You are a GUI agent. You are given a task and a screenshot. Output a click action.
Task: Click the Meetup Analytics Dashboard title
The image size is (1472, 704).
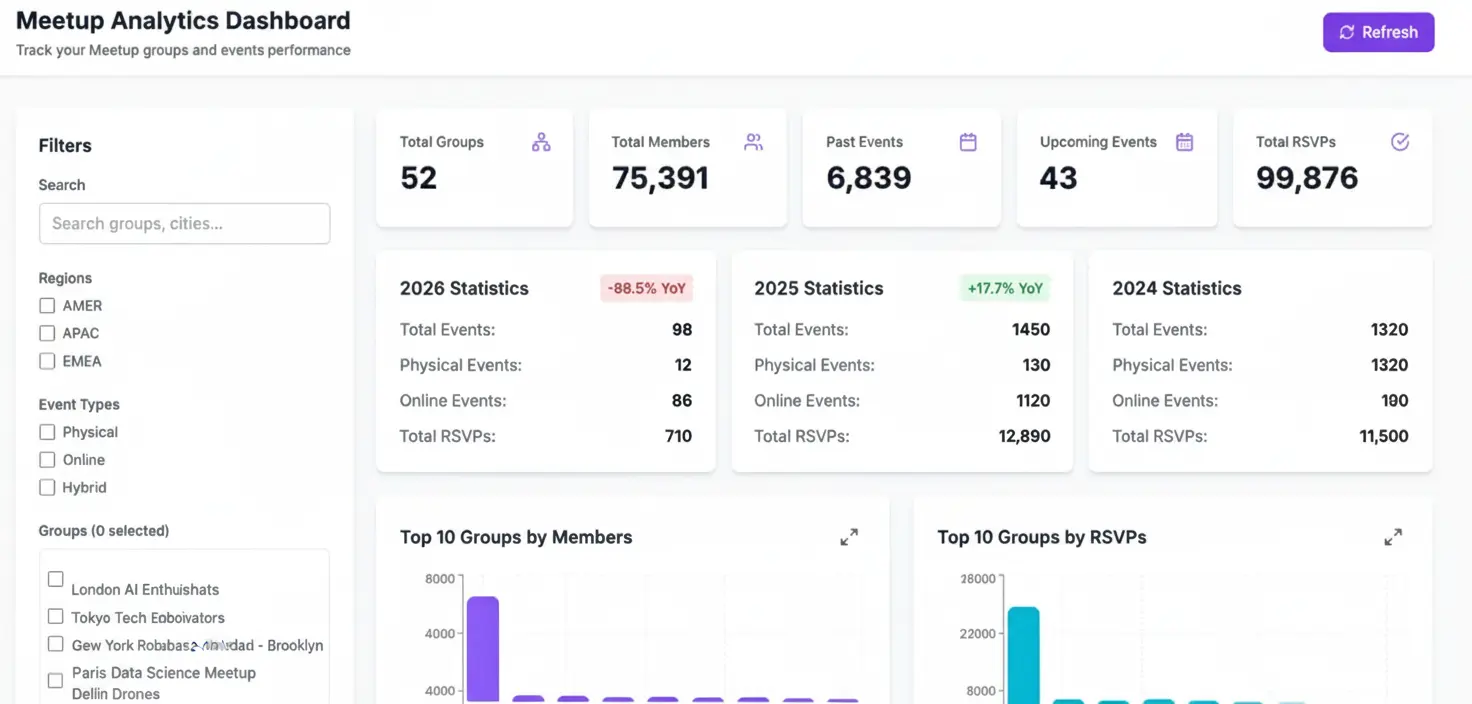click(183, 20)
